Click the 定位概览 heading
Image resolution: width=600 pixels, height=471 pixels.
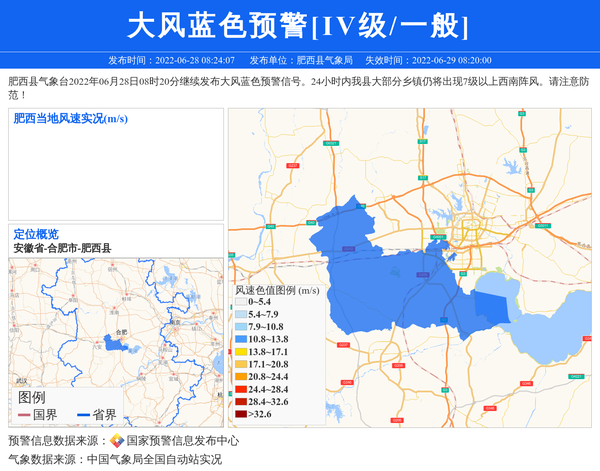point(36,234)
